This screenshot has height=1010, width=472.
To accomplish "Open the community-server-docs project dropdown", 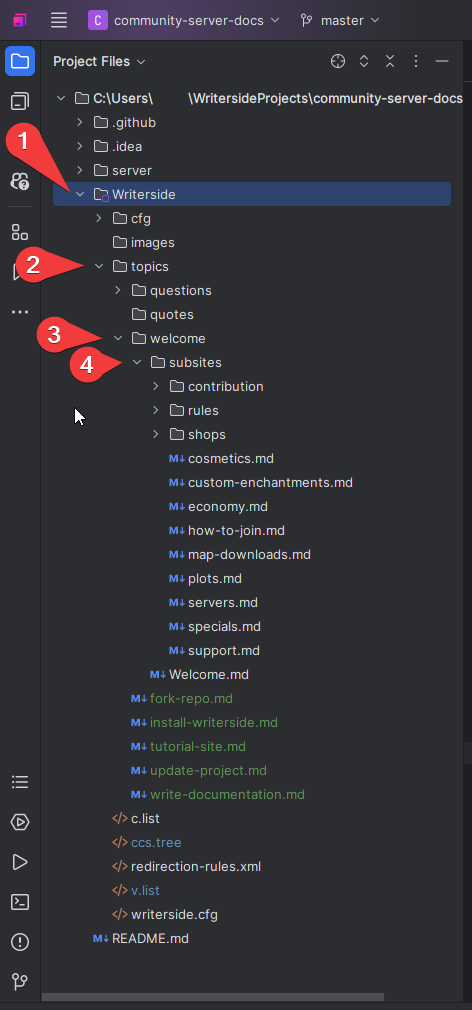I will pyautogui.click(x=184, y=21).
